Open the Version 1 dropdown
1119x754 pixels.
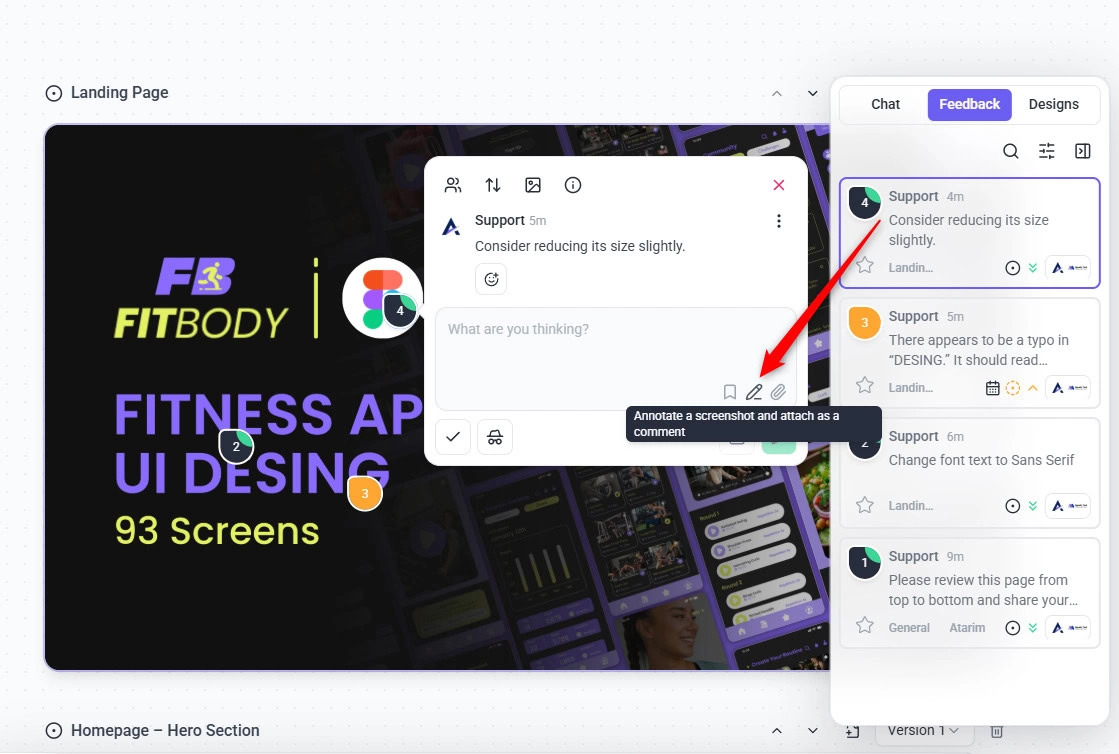(924, 731)
